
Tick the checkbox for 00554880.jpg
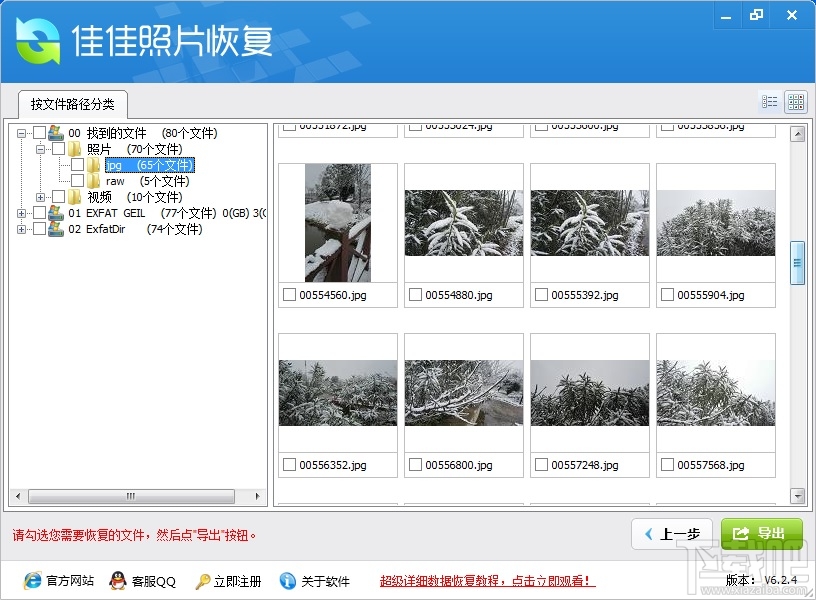415,295
